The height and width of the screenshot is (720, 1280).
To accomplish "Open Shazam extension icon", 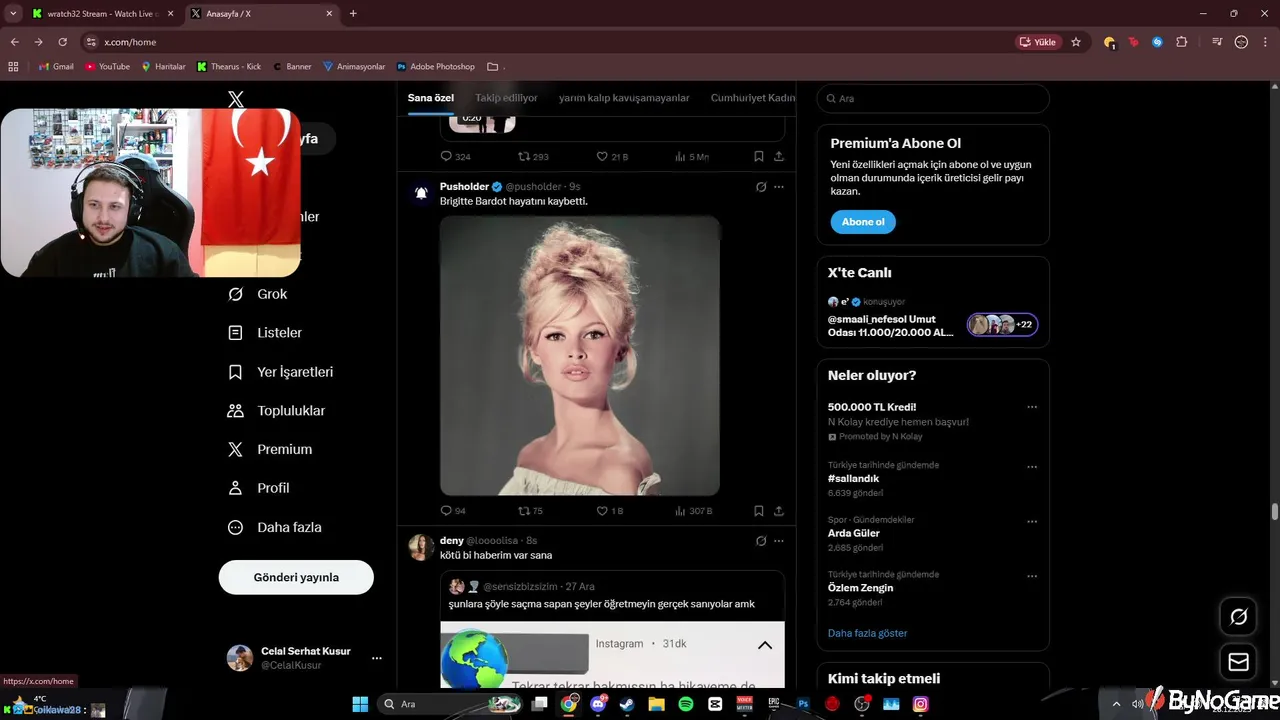I will [x=1157, y=42].
